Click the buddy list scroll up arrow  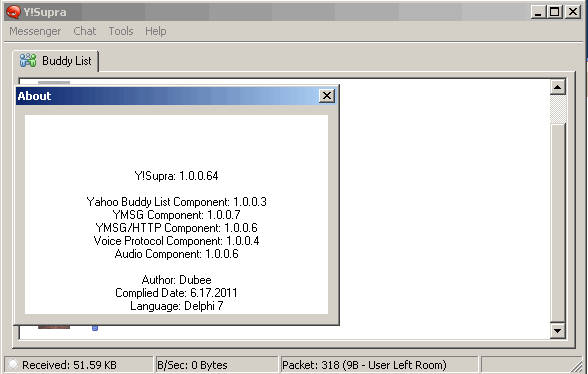coord(558,87)
